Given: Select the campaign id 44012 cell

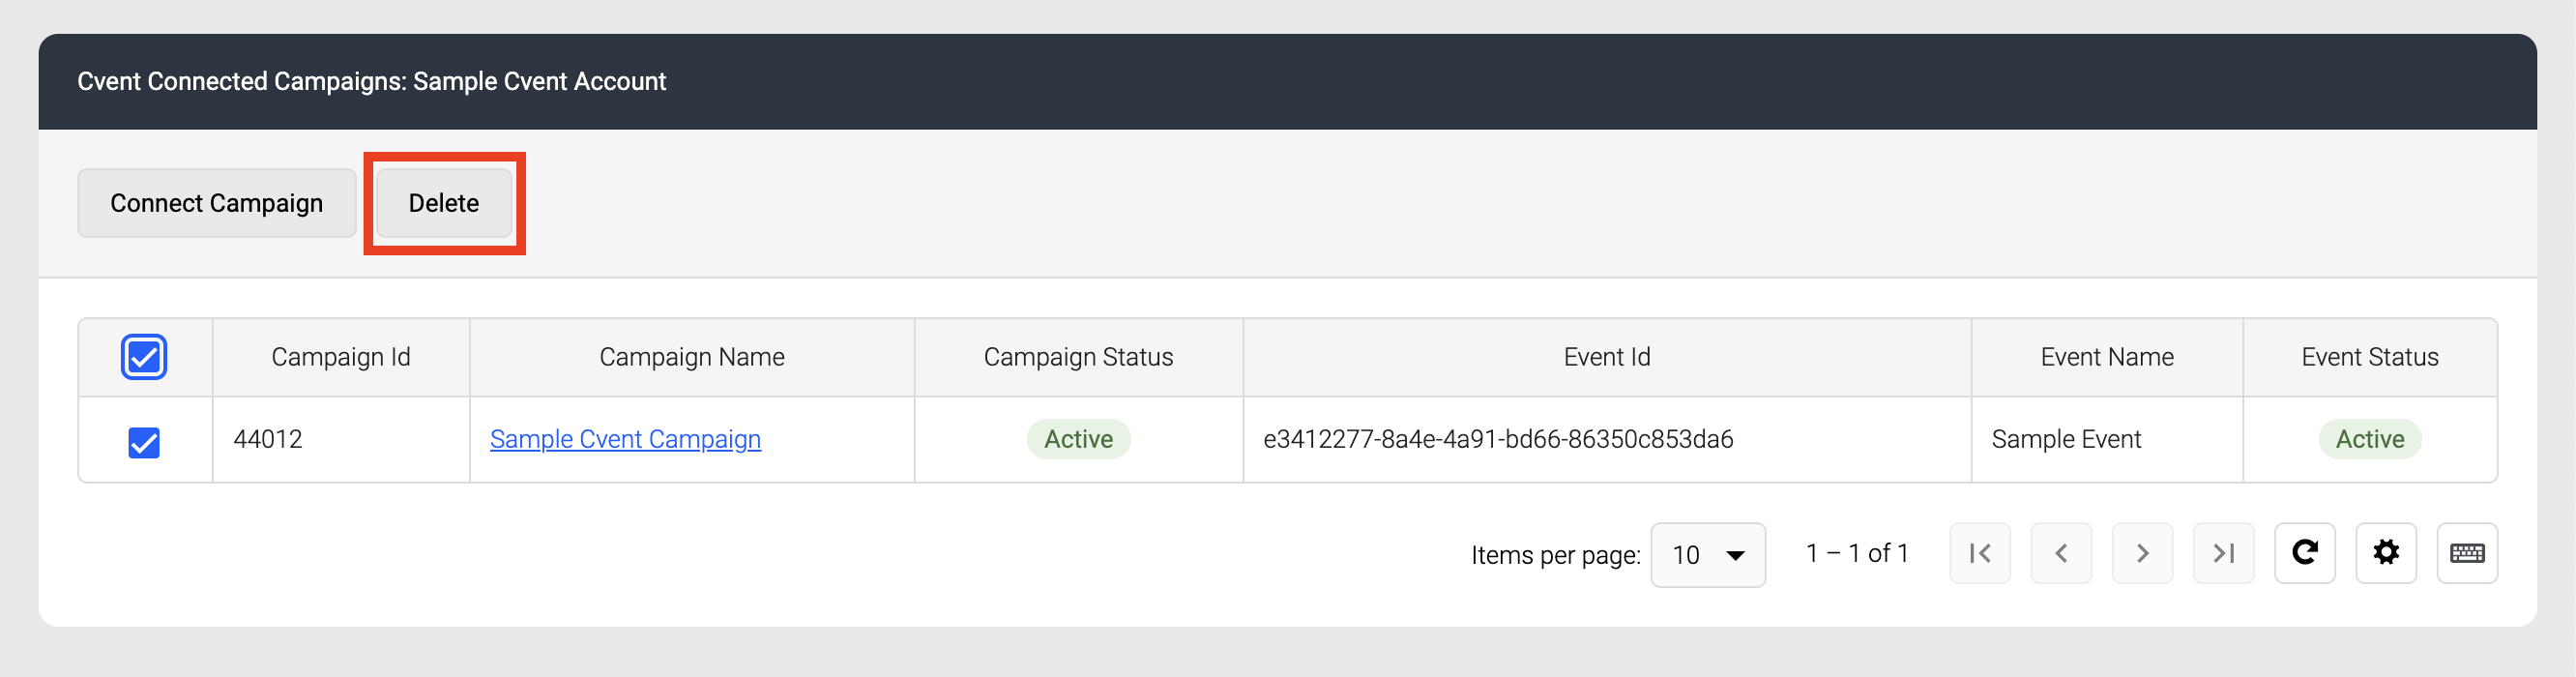Looking at the screenshot, I should (341, 439).
